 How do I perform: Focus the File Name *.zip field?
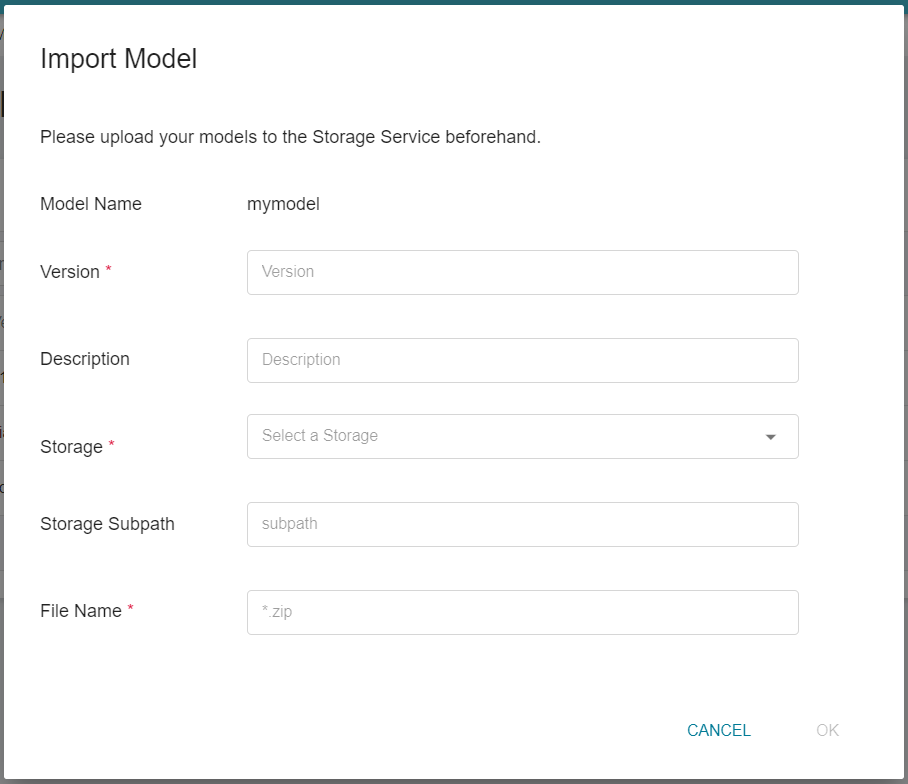coord(522,613)
